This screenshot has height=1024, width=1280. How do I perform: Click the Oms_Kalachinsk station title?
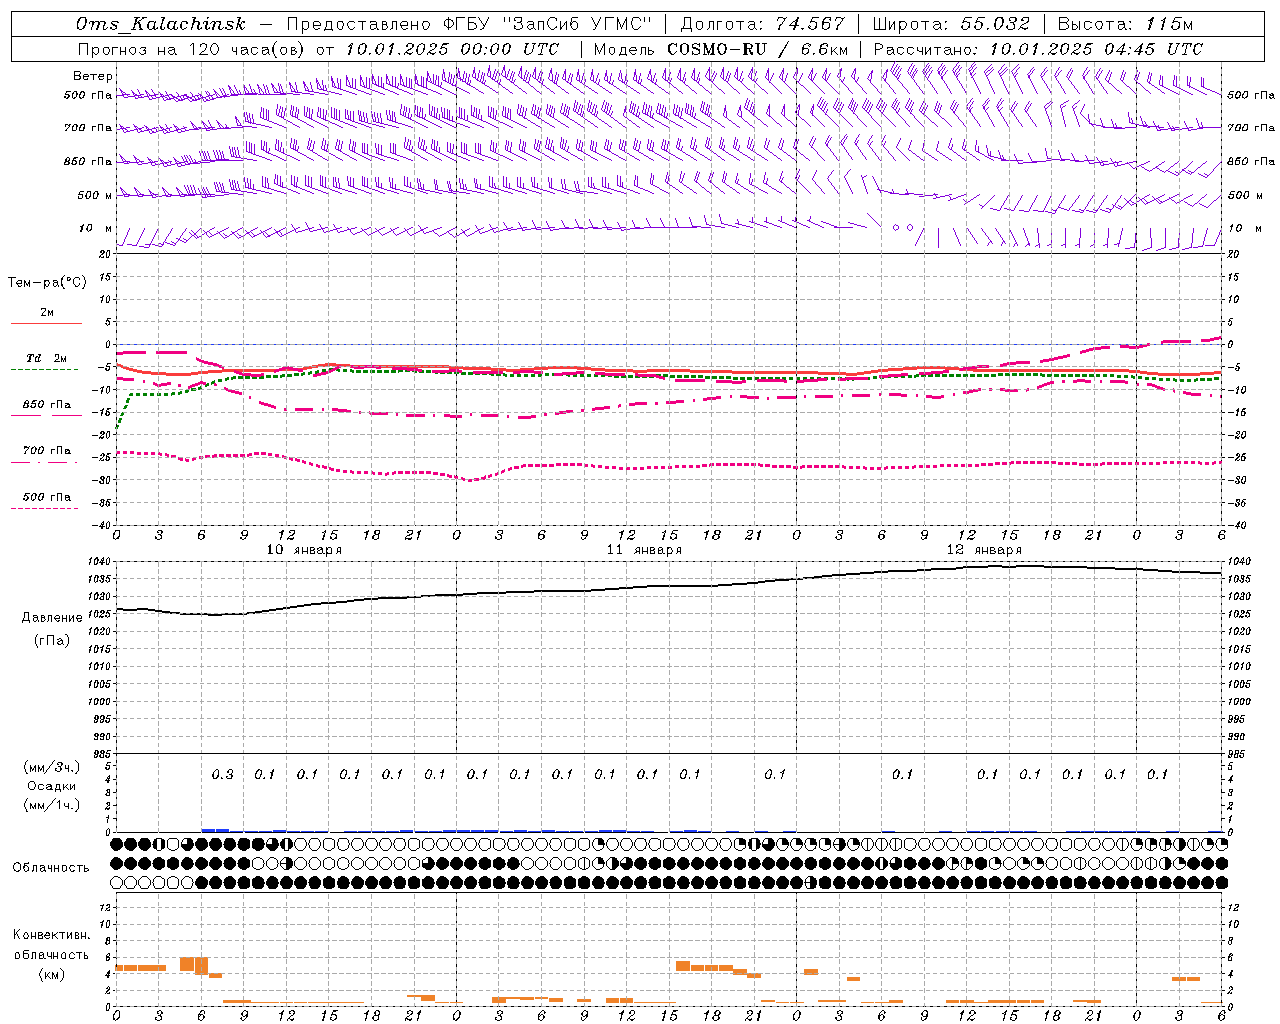(161, 24)
